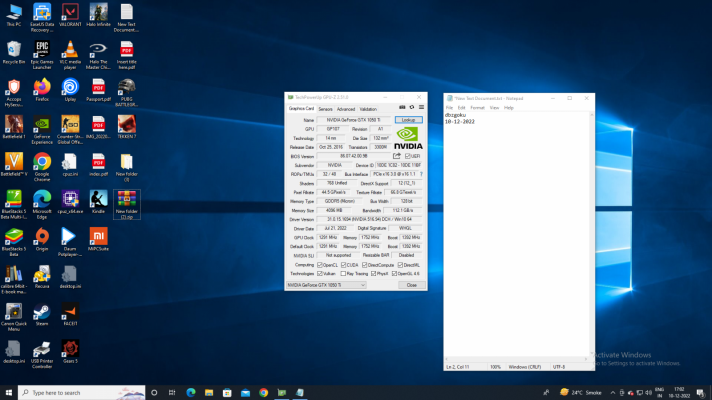Open File Explorer from the taskbar

[209, 392]
